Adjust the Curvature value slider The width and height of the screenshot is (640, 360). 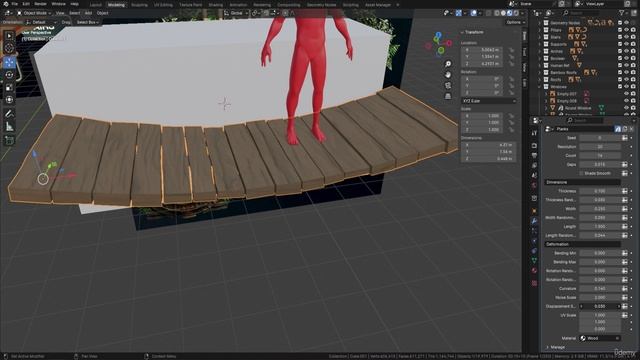(600, 289)
